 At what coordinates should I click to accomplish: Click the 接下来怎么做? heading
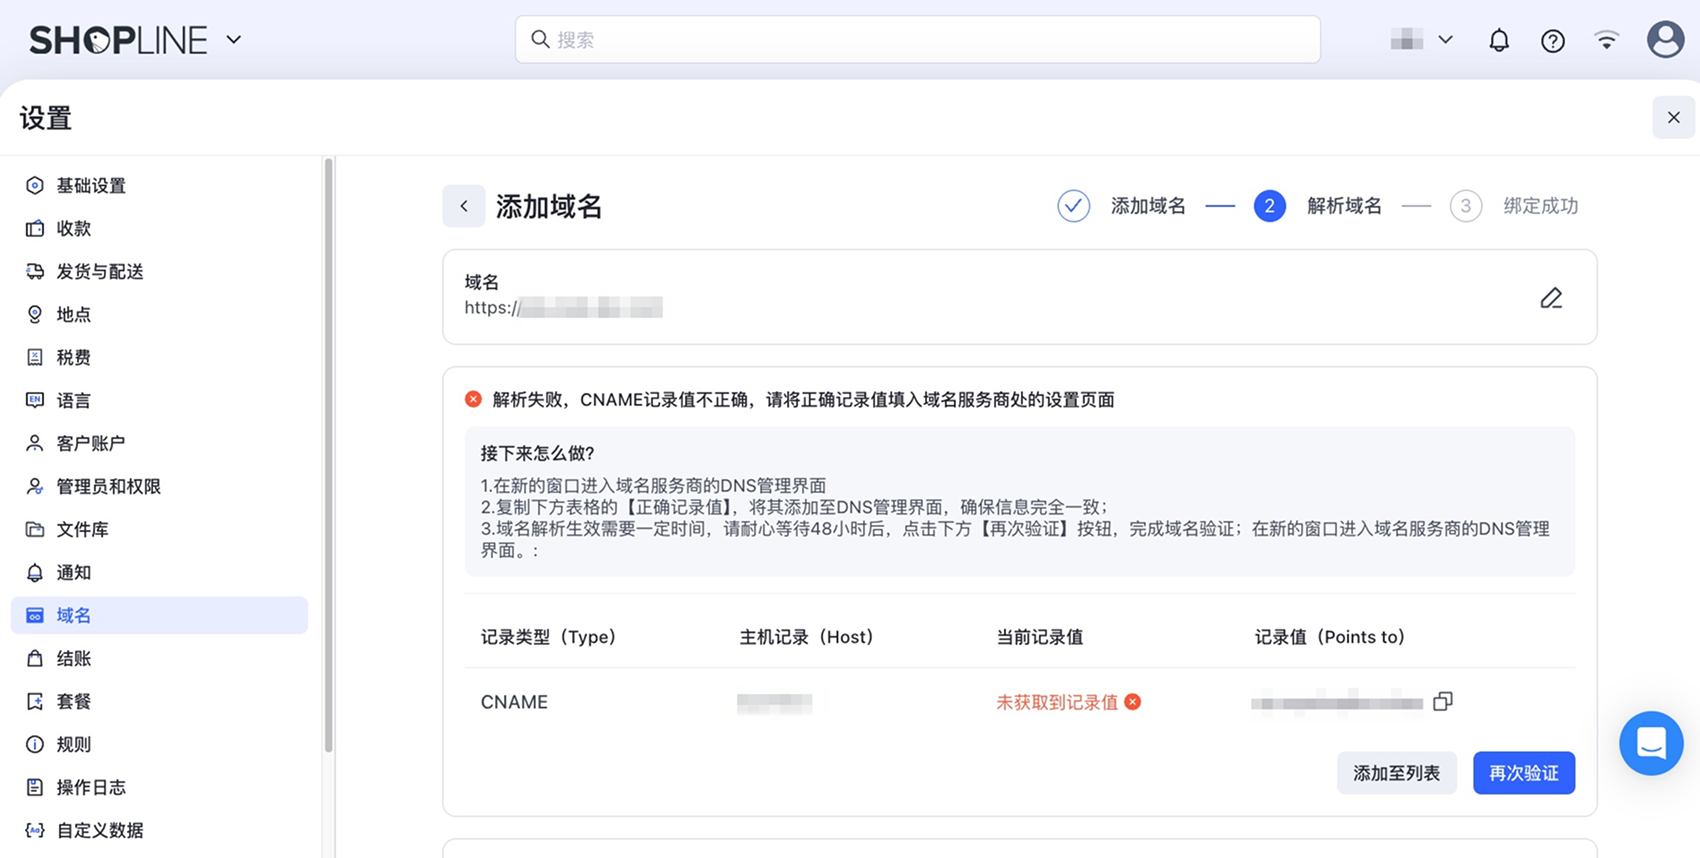[538, 453]
